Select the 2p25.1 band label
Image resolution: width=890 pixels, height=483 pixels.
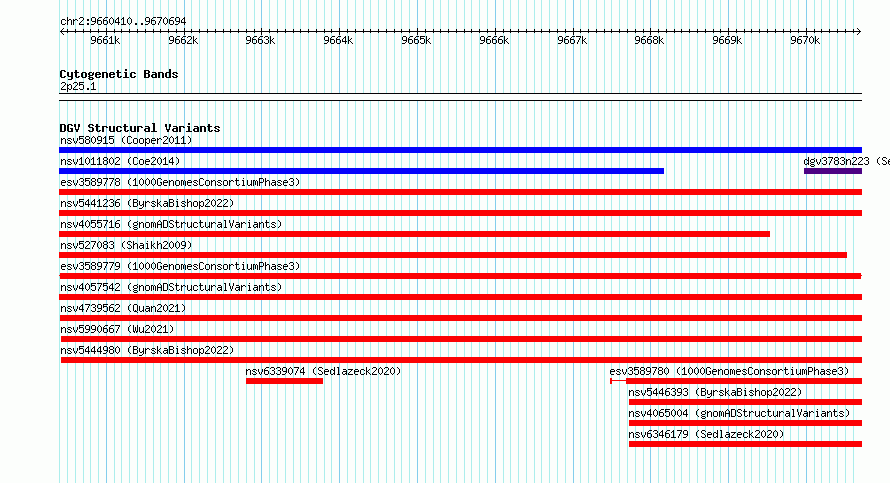click(78, 87)
